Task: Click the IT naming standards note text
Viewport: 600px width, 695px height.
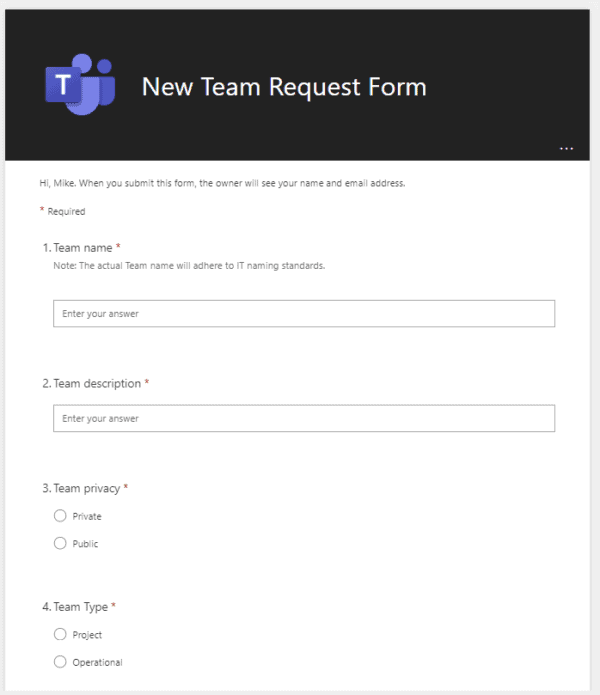Action: point(189,265)
